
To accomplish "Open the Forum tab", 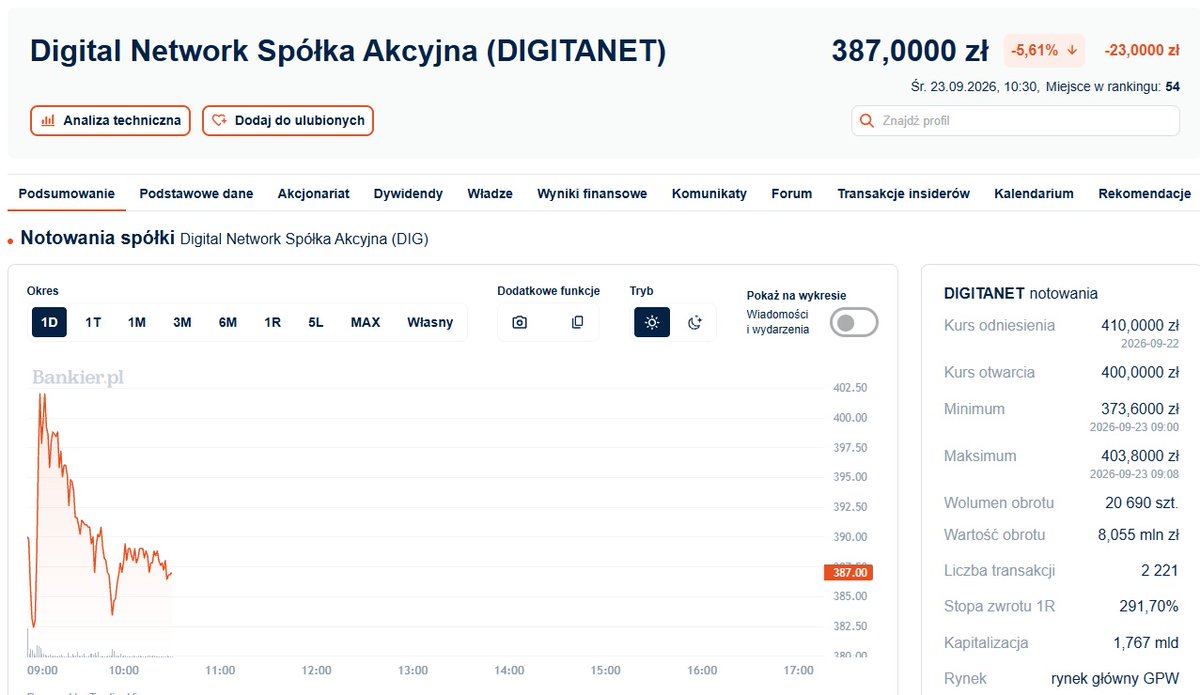I will (792, 194).
